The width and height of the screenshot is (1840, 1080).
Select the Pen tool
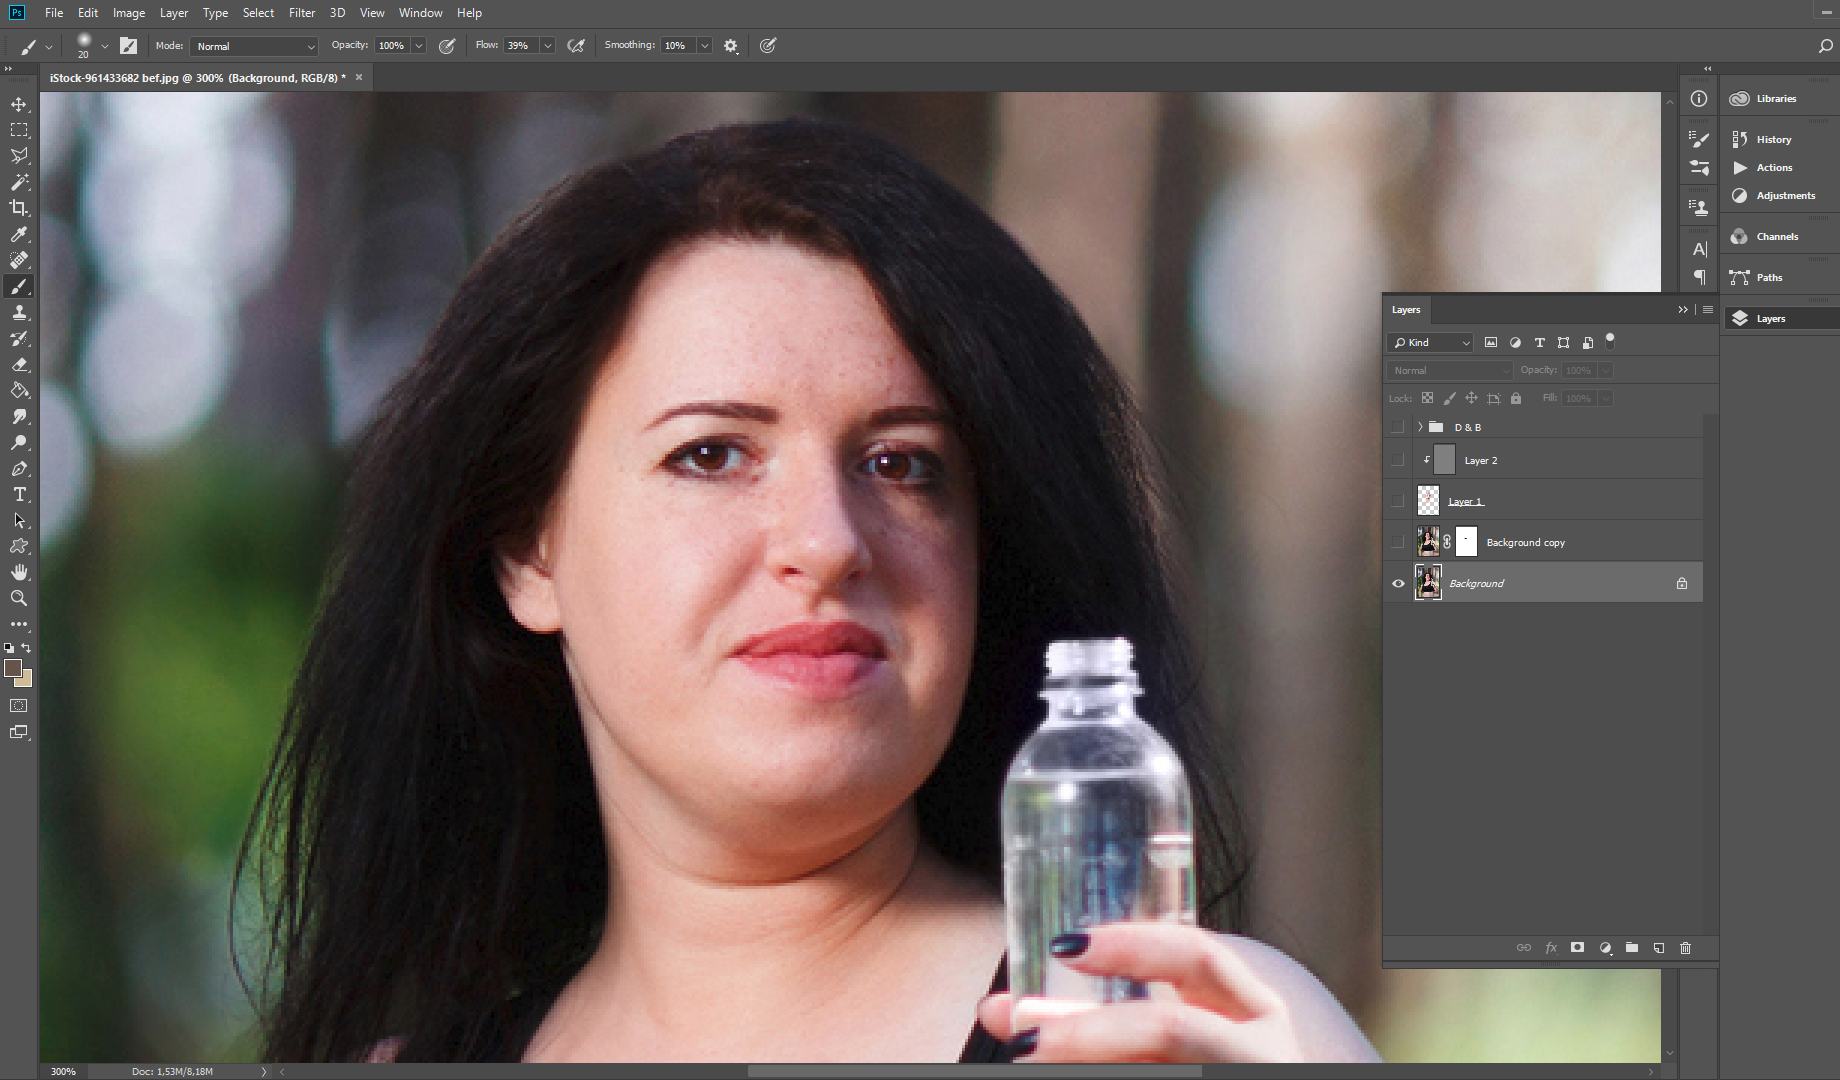click(x=19, y=468)
